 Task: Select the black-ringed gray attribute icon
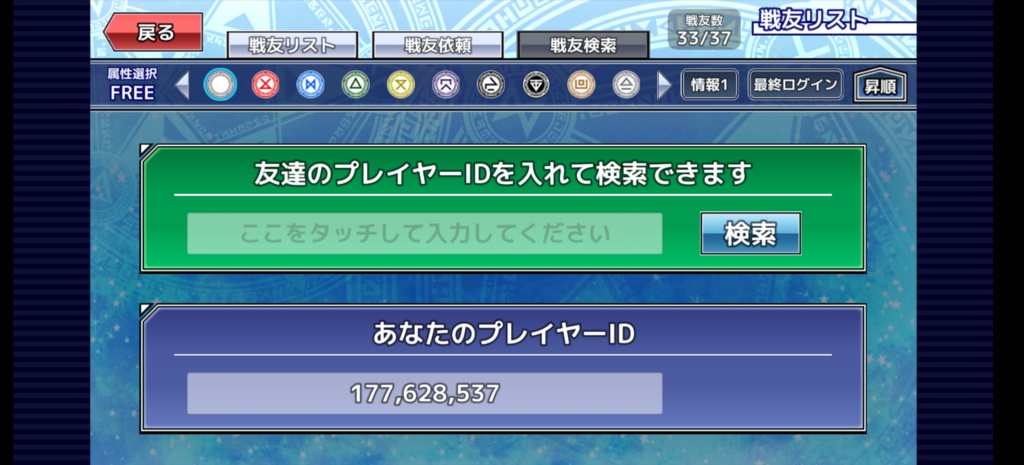pyautogui.click(x=490, y=85)
